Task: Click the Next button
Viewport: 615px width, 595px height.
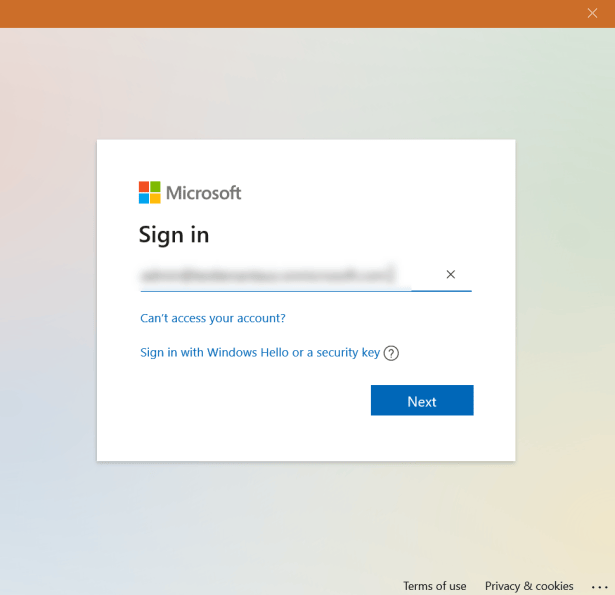Action: click(422, 400)
